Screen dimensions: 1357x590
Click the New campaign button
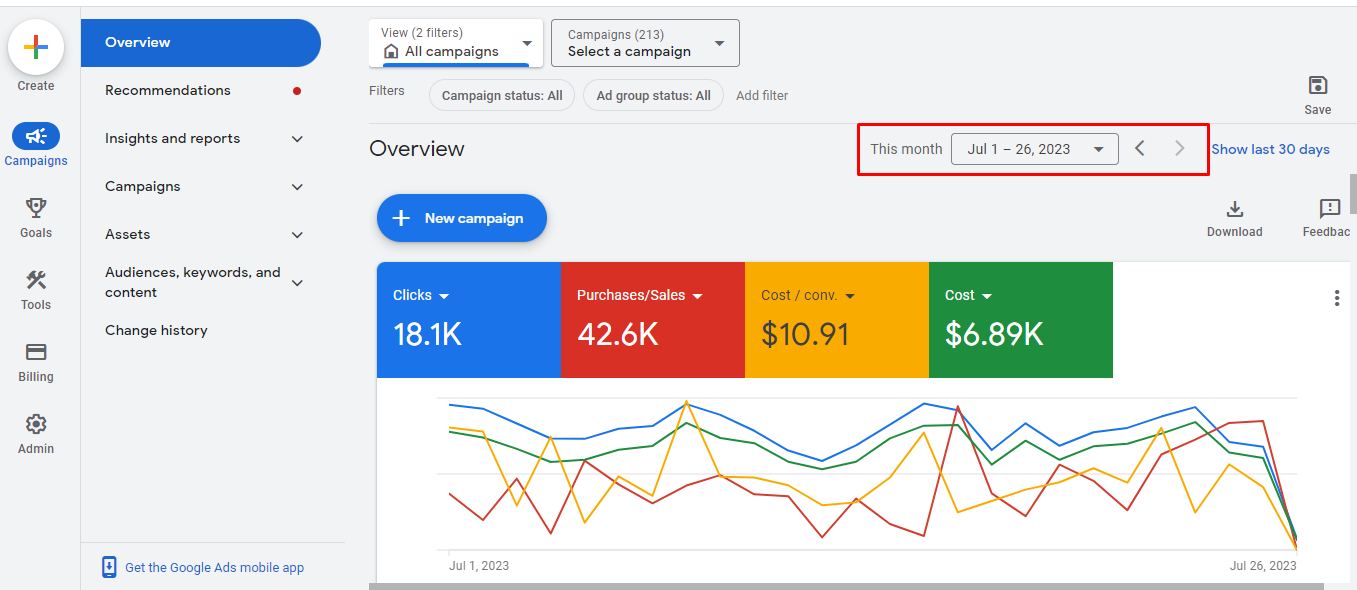tap(461, 218)
